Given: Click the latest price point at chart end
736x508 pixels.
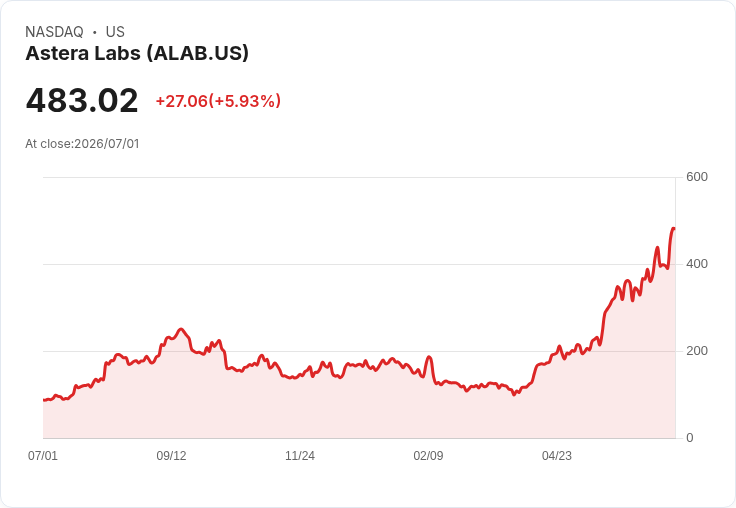Looking at the screenshot, I should [674, 229].
